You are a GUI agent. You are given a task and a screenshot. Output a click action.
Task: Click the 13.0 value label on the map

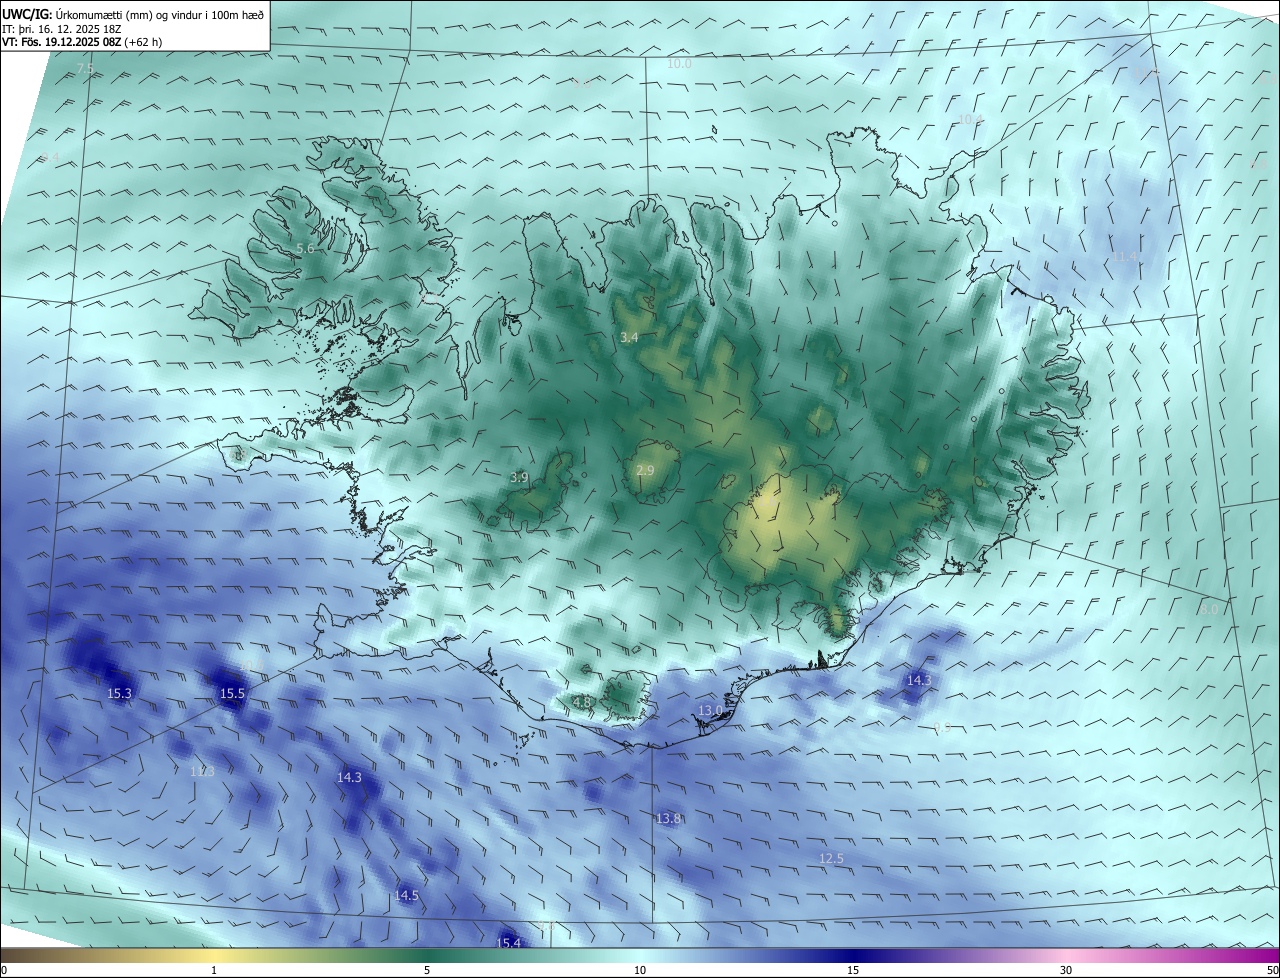click(710, 711)
